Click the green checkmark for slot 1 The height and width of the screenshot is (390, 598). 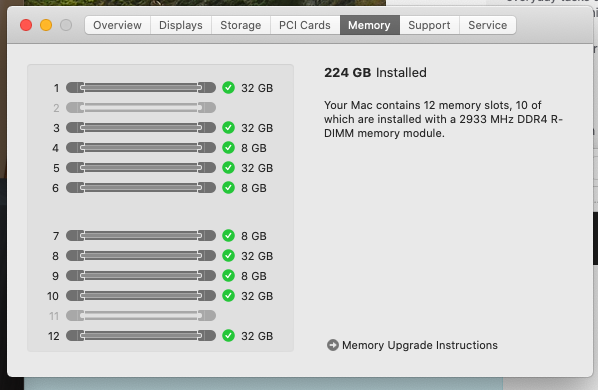(x=228, y=88)
